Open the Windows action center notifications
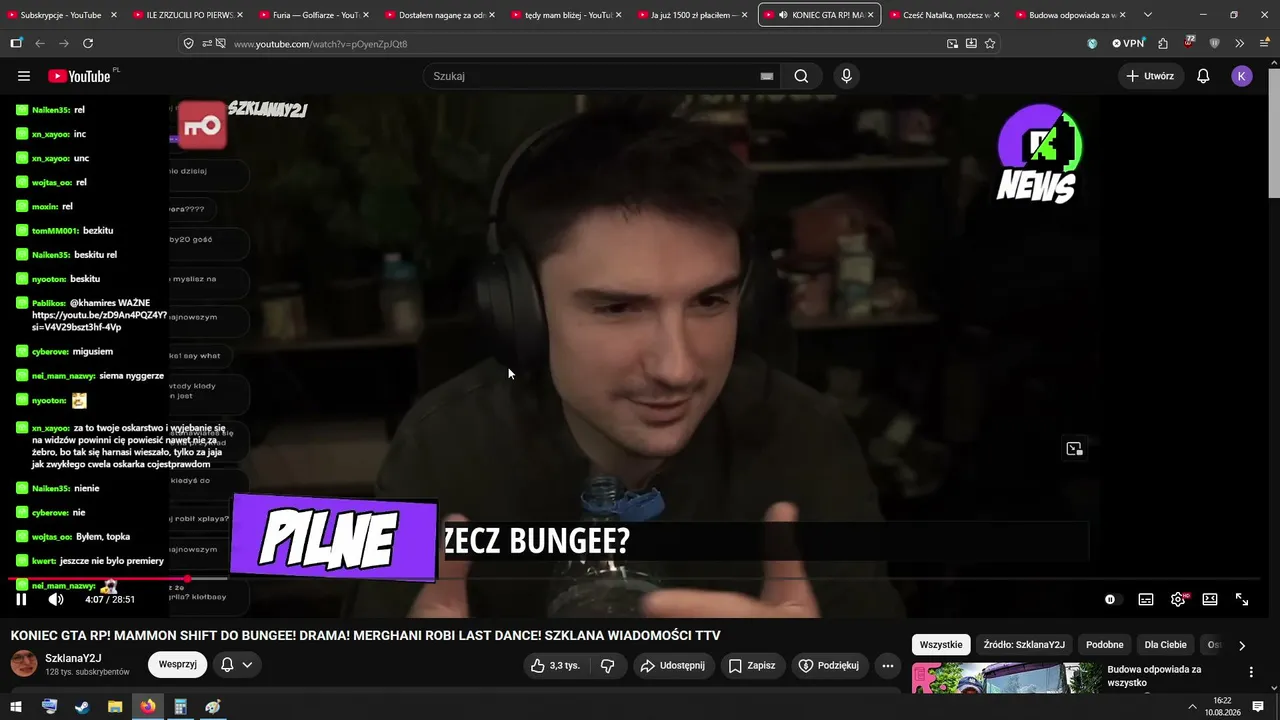 (x=1260, y=707)
